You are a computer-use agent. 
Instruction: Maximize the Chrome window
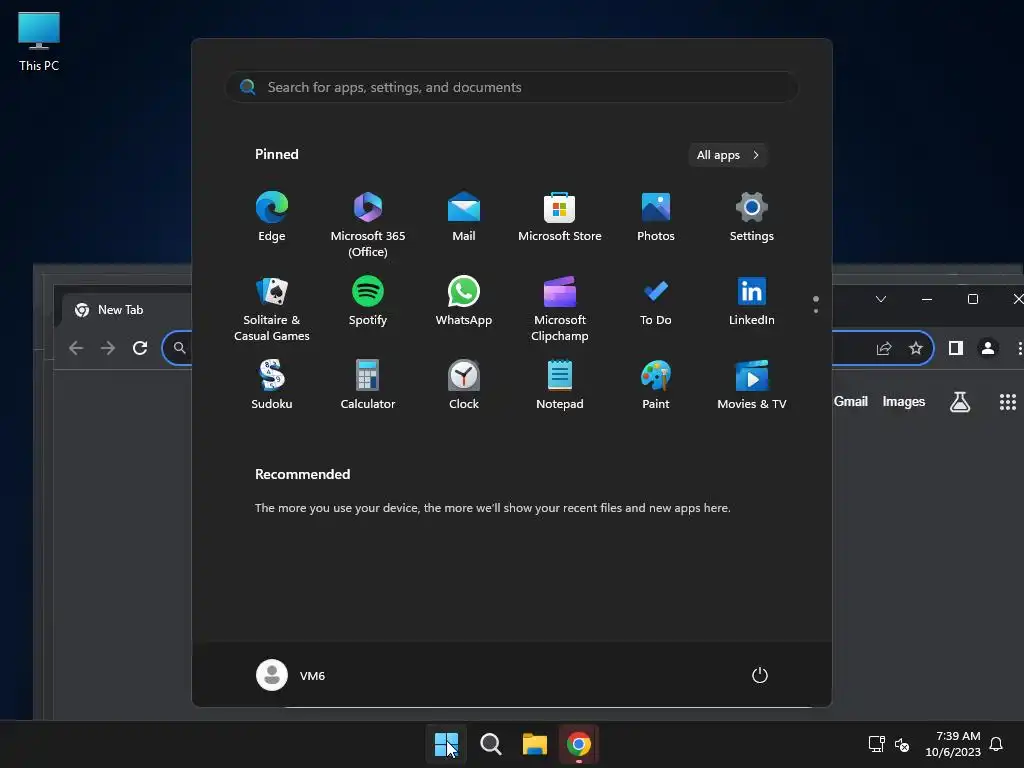(x=972, y=299)
